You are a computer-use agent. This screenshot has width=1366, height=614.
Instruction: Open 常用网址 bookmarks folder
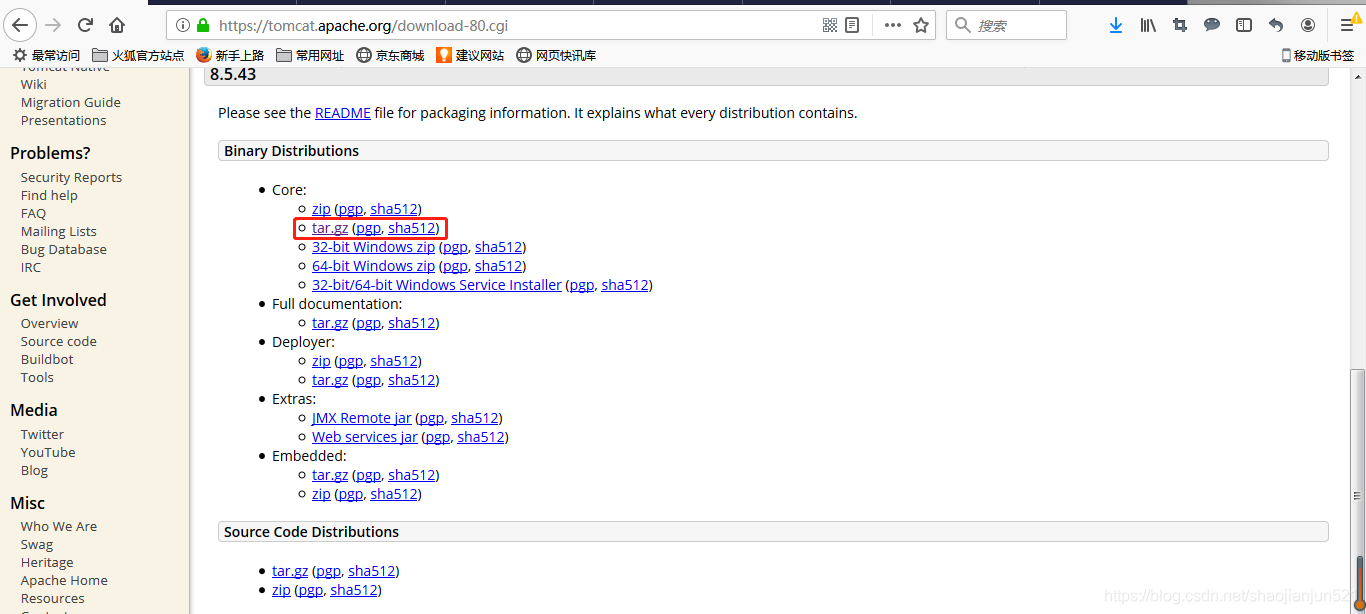click(x=310, y=55)
